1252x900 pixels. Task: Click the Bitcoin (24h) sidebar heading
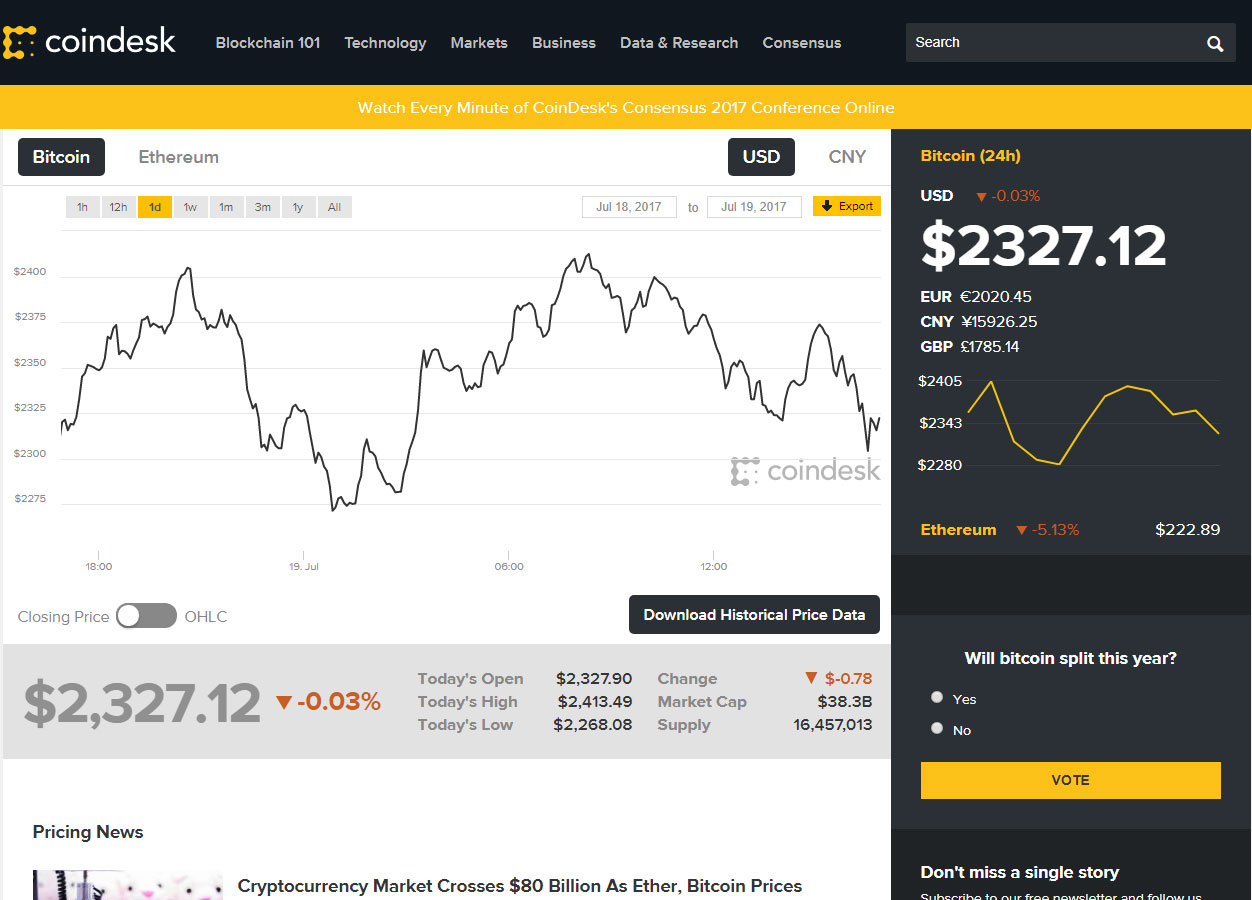pos(970,156)
